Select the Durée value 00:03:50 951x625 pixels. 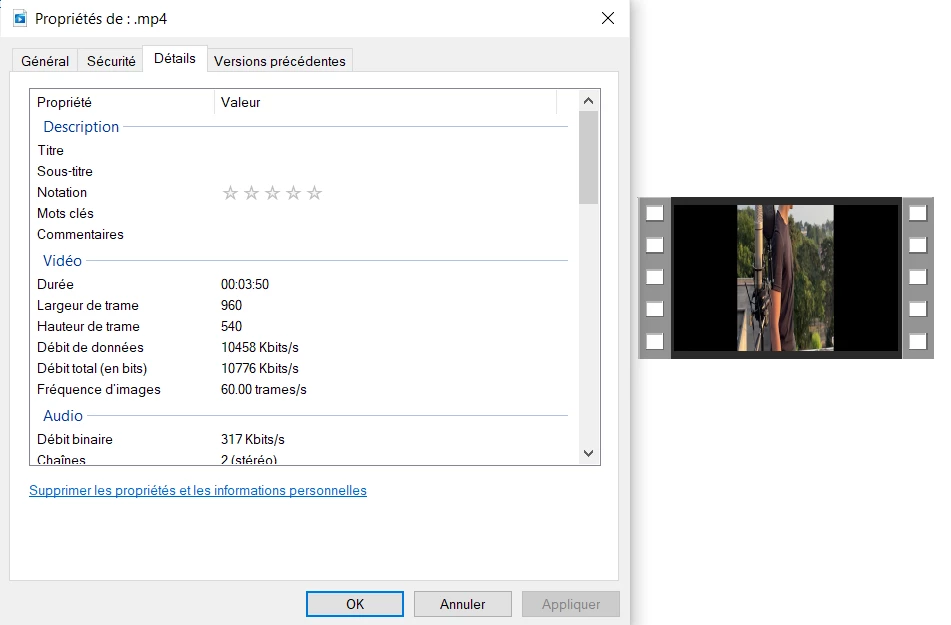[245, 285]
